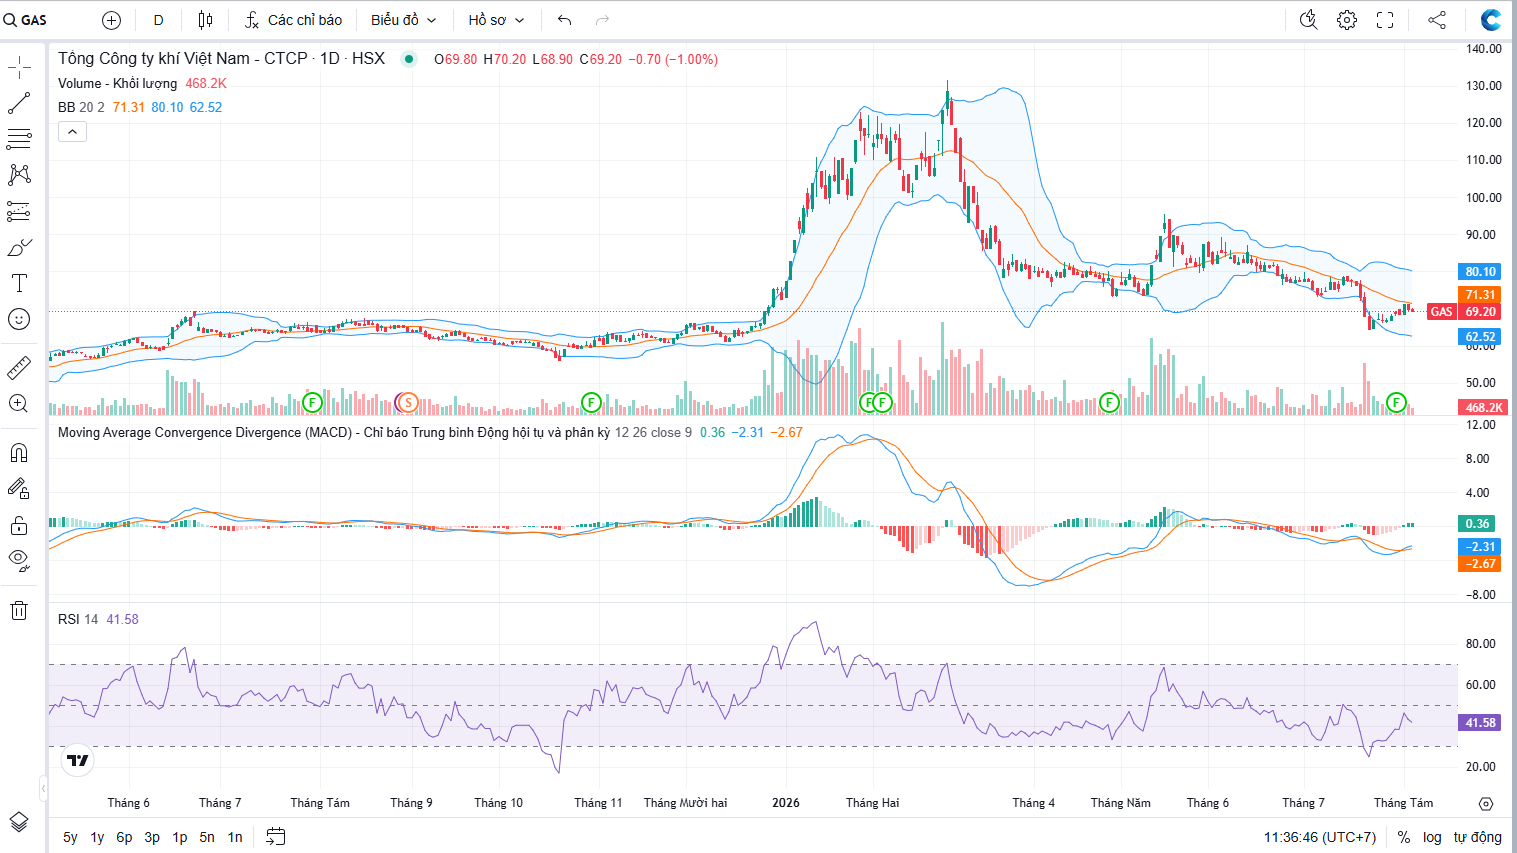Toggle lock all drawings
This screenshot has height=853, width=1517.
19,525
